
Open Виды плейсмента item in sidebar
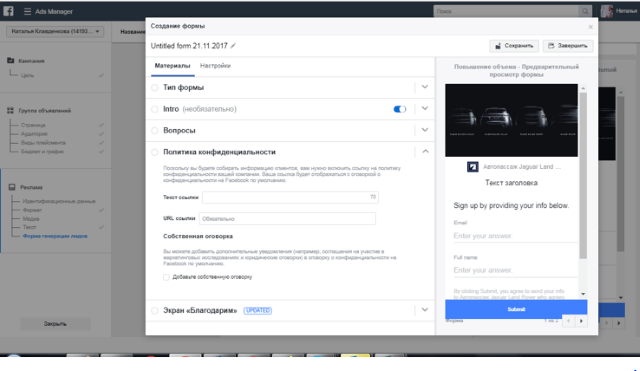(x=43, y=143)
